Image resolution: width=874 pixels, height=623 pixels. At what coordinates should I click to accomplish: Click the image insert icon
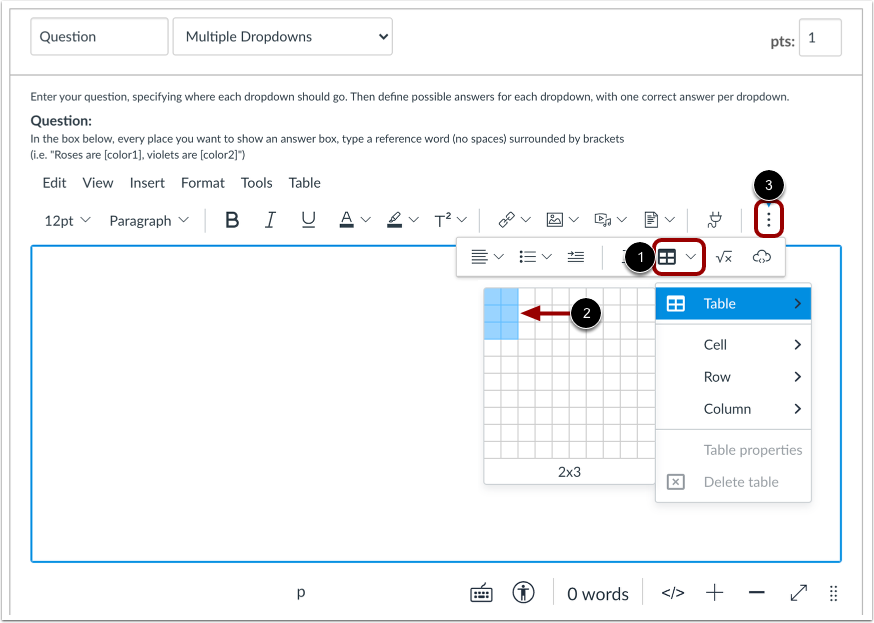pos(555,220)
